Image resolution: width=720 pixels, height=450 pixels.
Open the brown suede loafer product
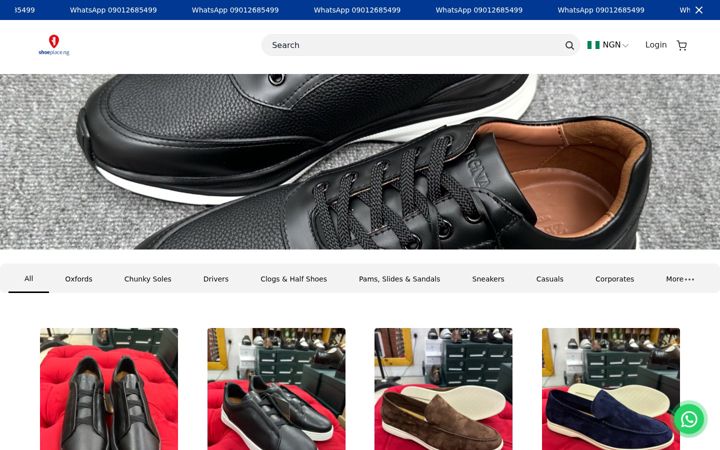coord(444,389)
